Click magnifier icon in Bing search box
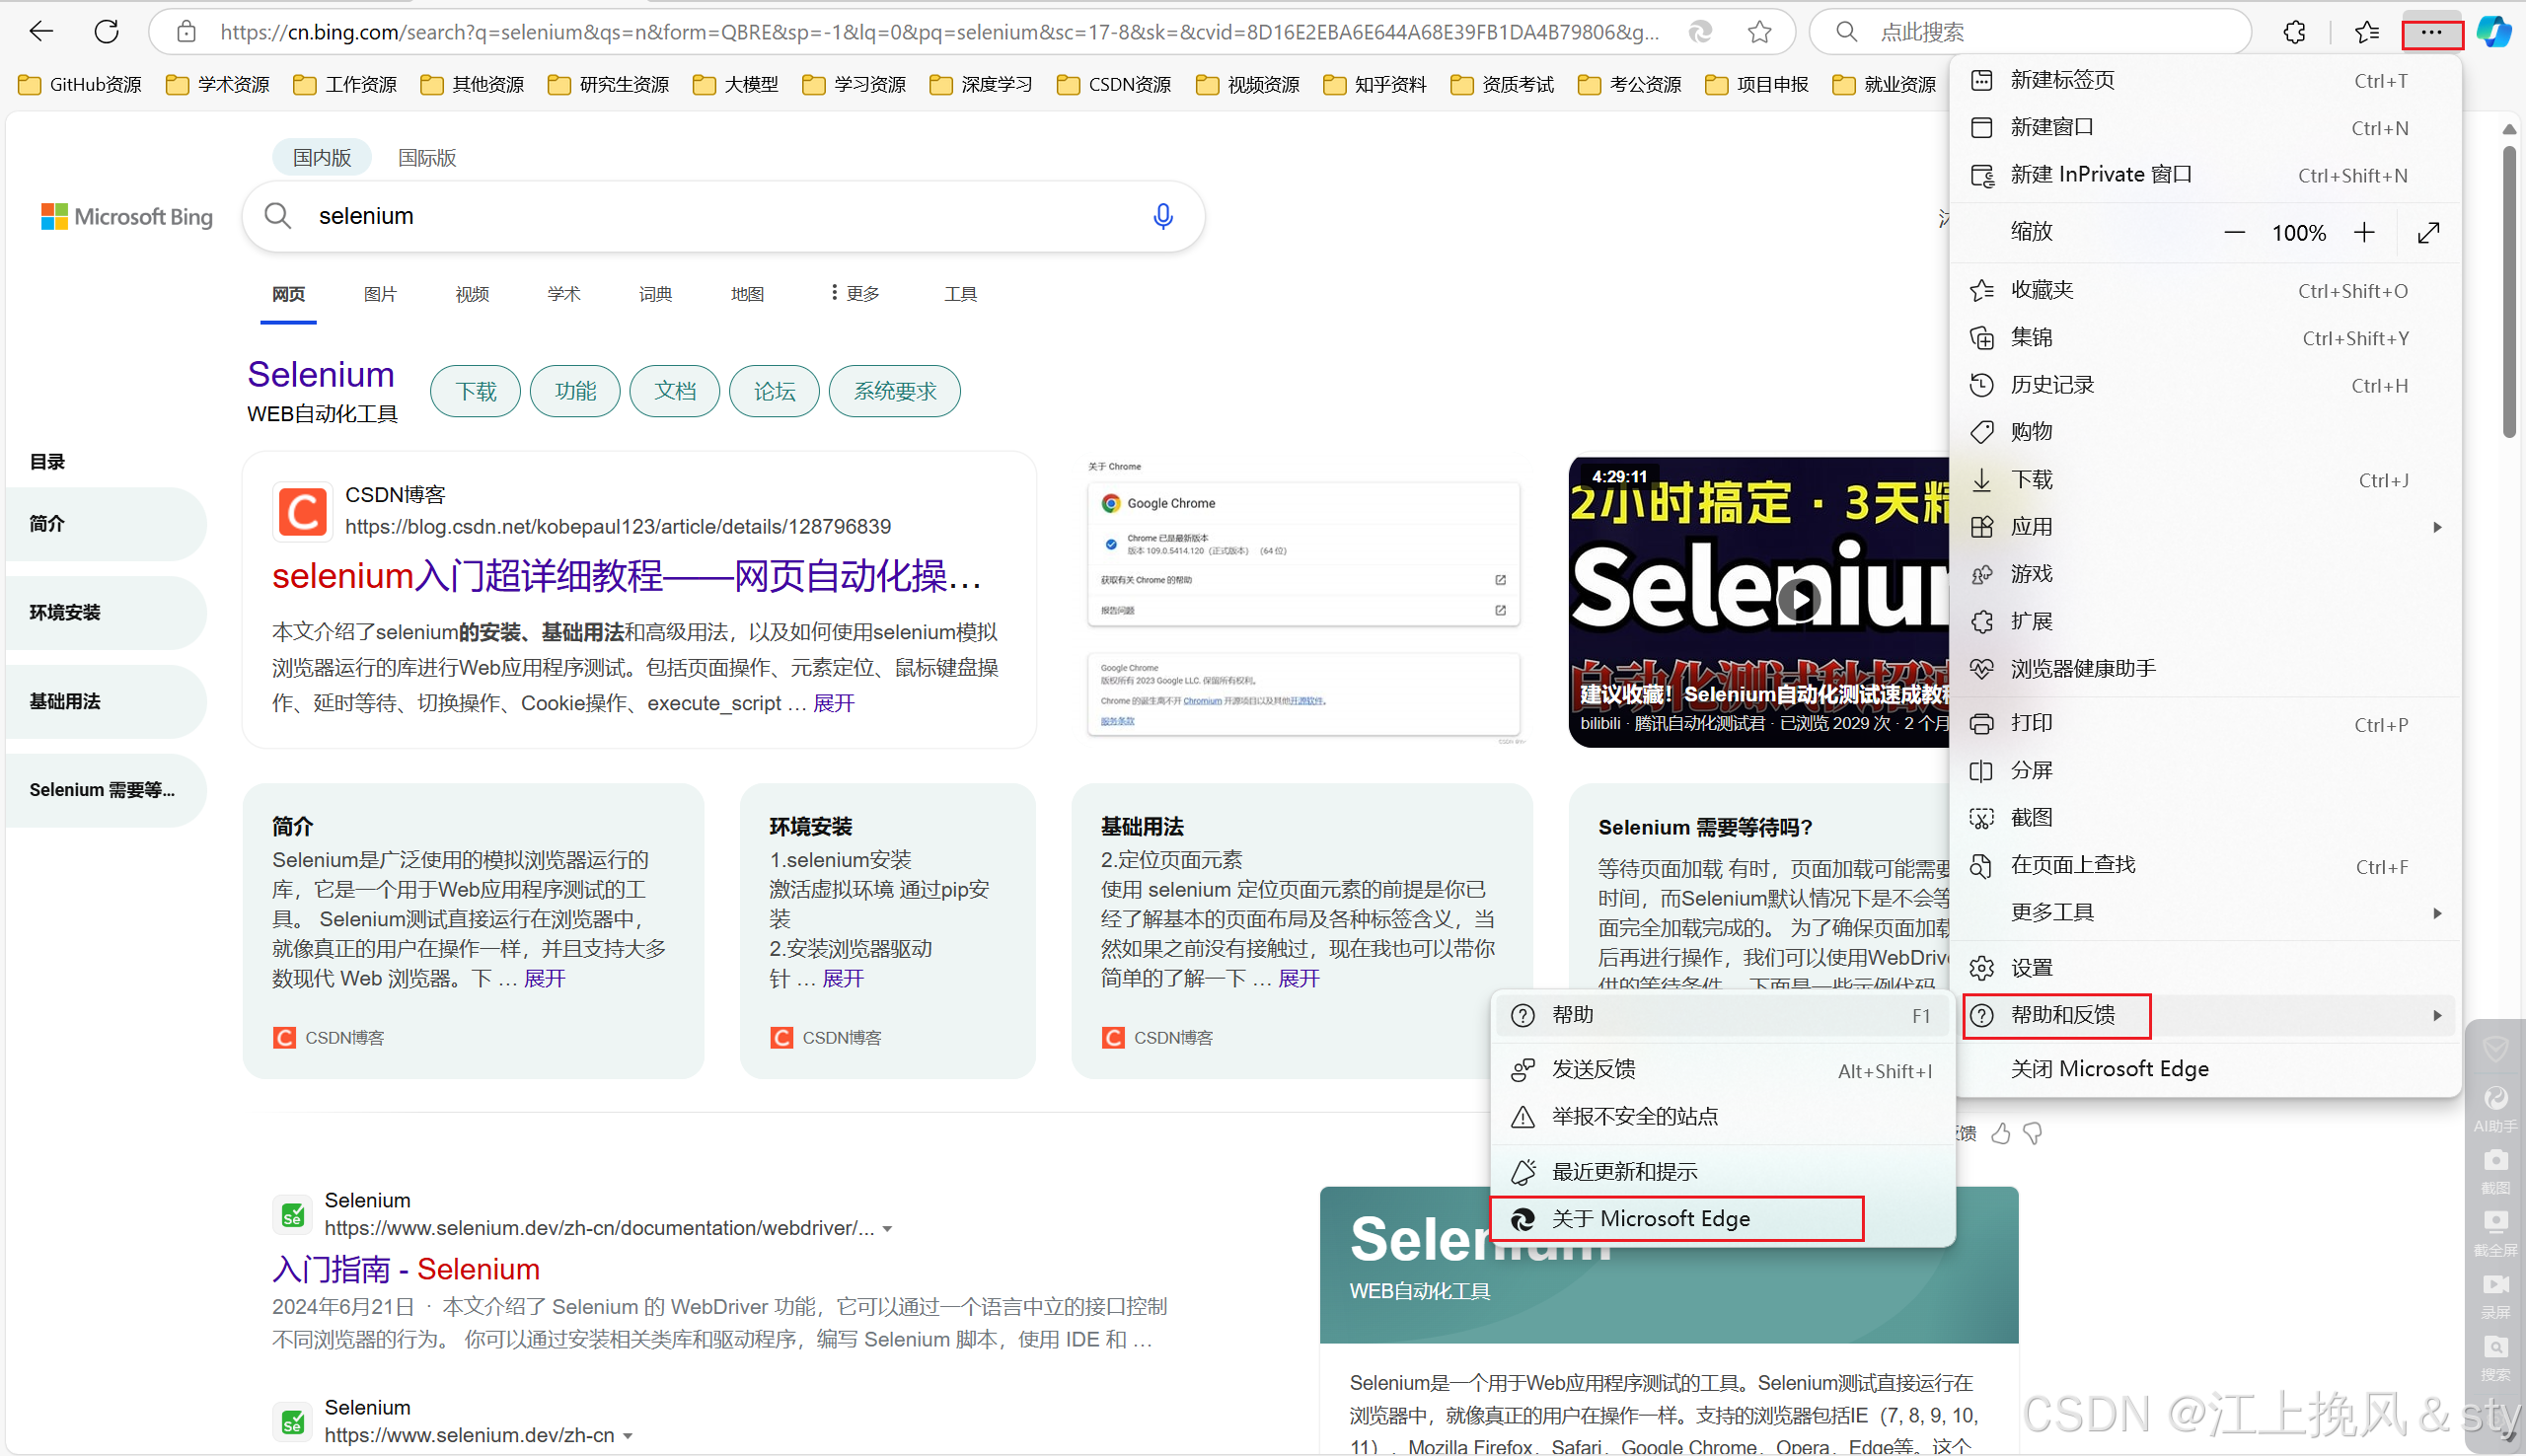Image resolution: width=2526 pixels, height=1456 pixels. click(278, 216)
